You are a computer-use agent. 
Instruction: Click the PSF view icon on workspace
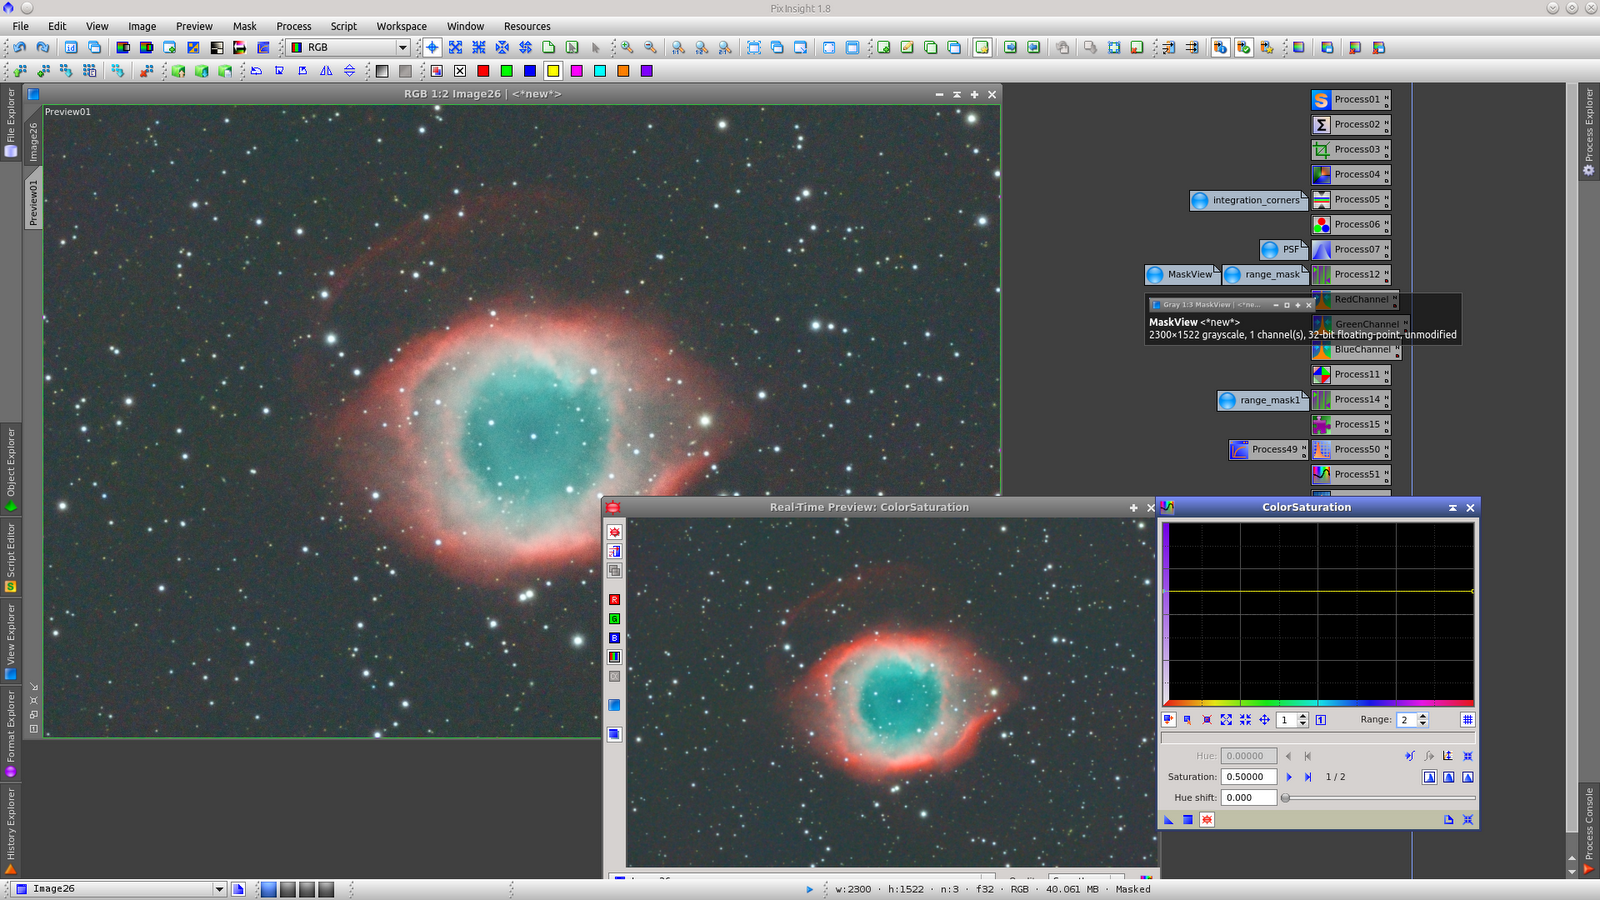[x=1283, y=249]
